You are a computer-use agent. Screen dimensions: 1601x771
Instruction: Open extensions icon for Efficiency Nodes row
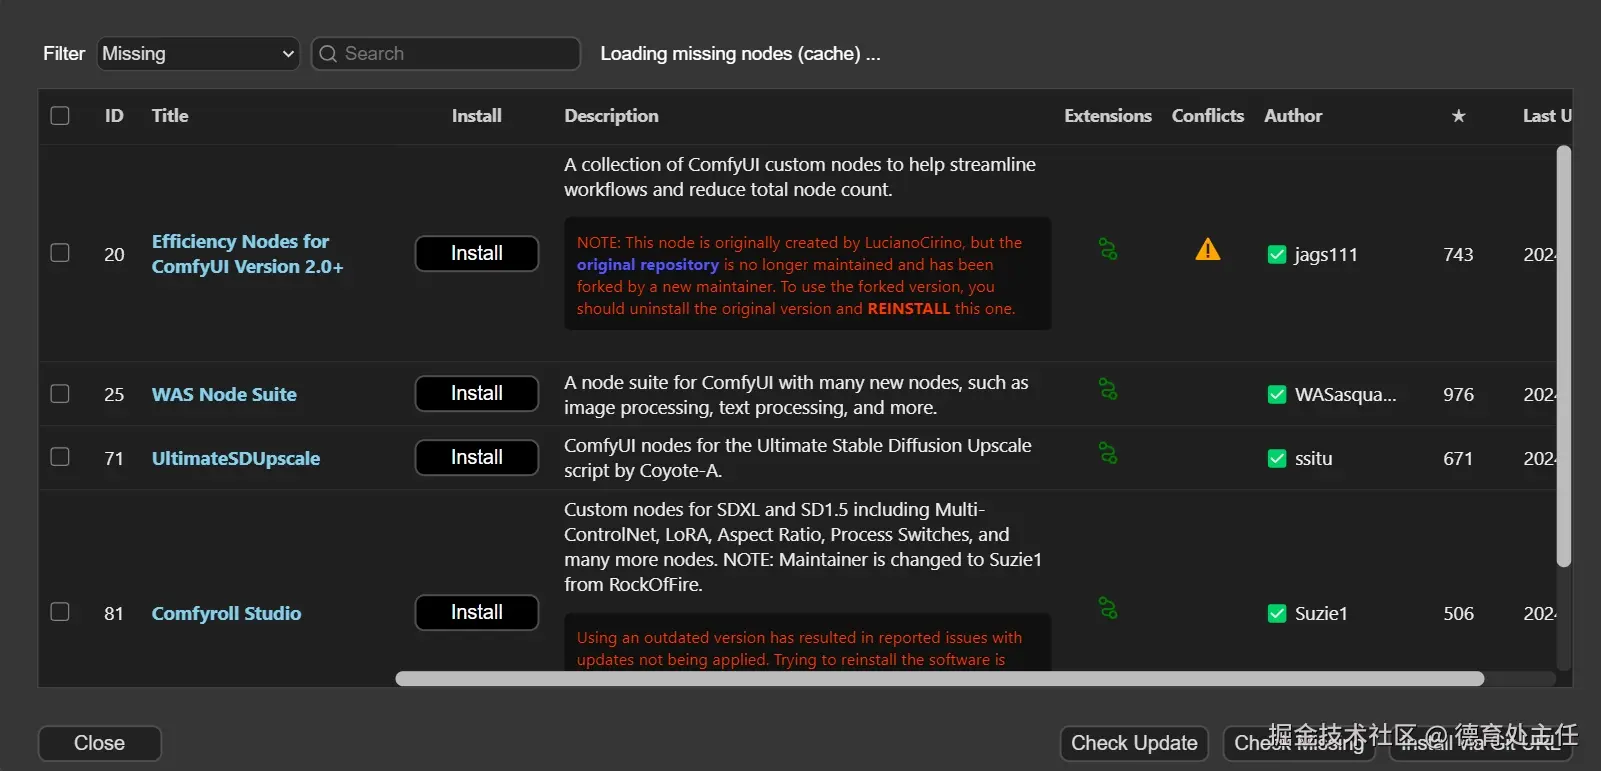point(1108,249)
